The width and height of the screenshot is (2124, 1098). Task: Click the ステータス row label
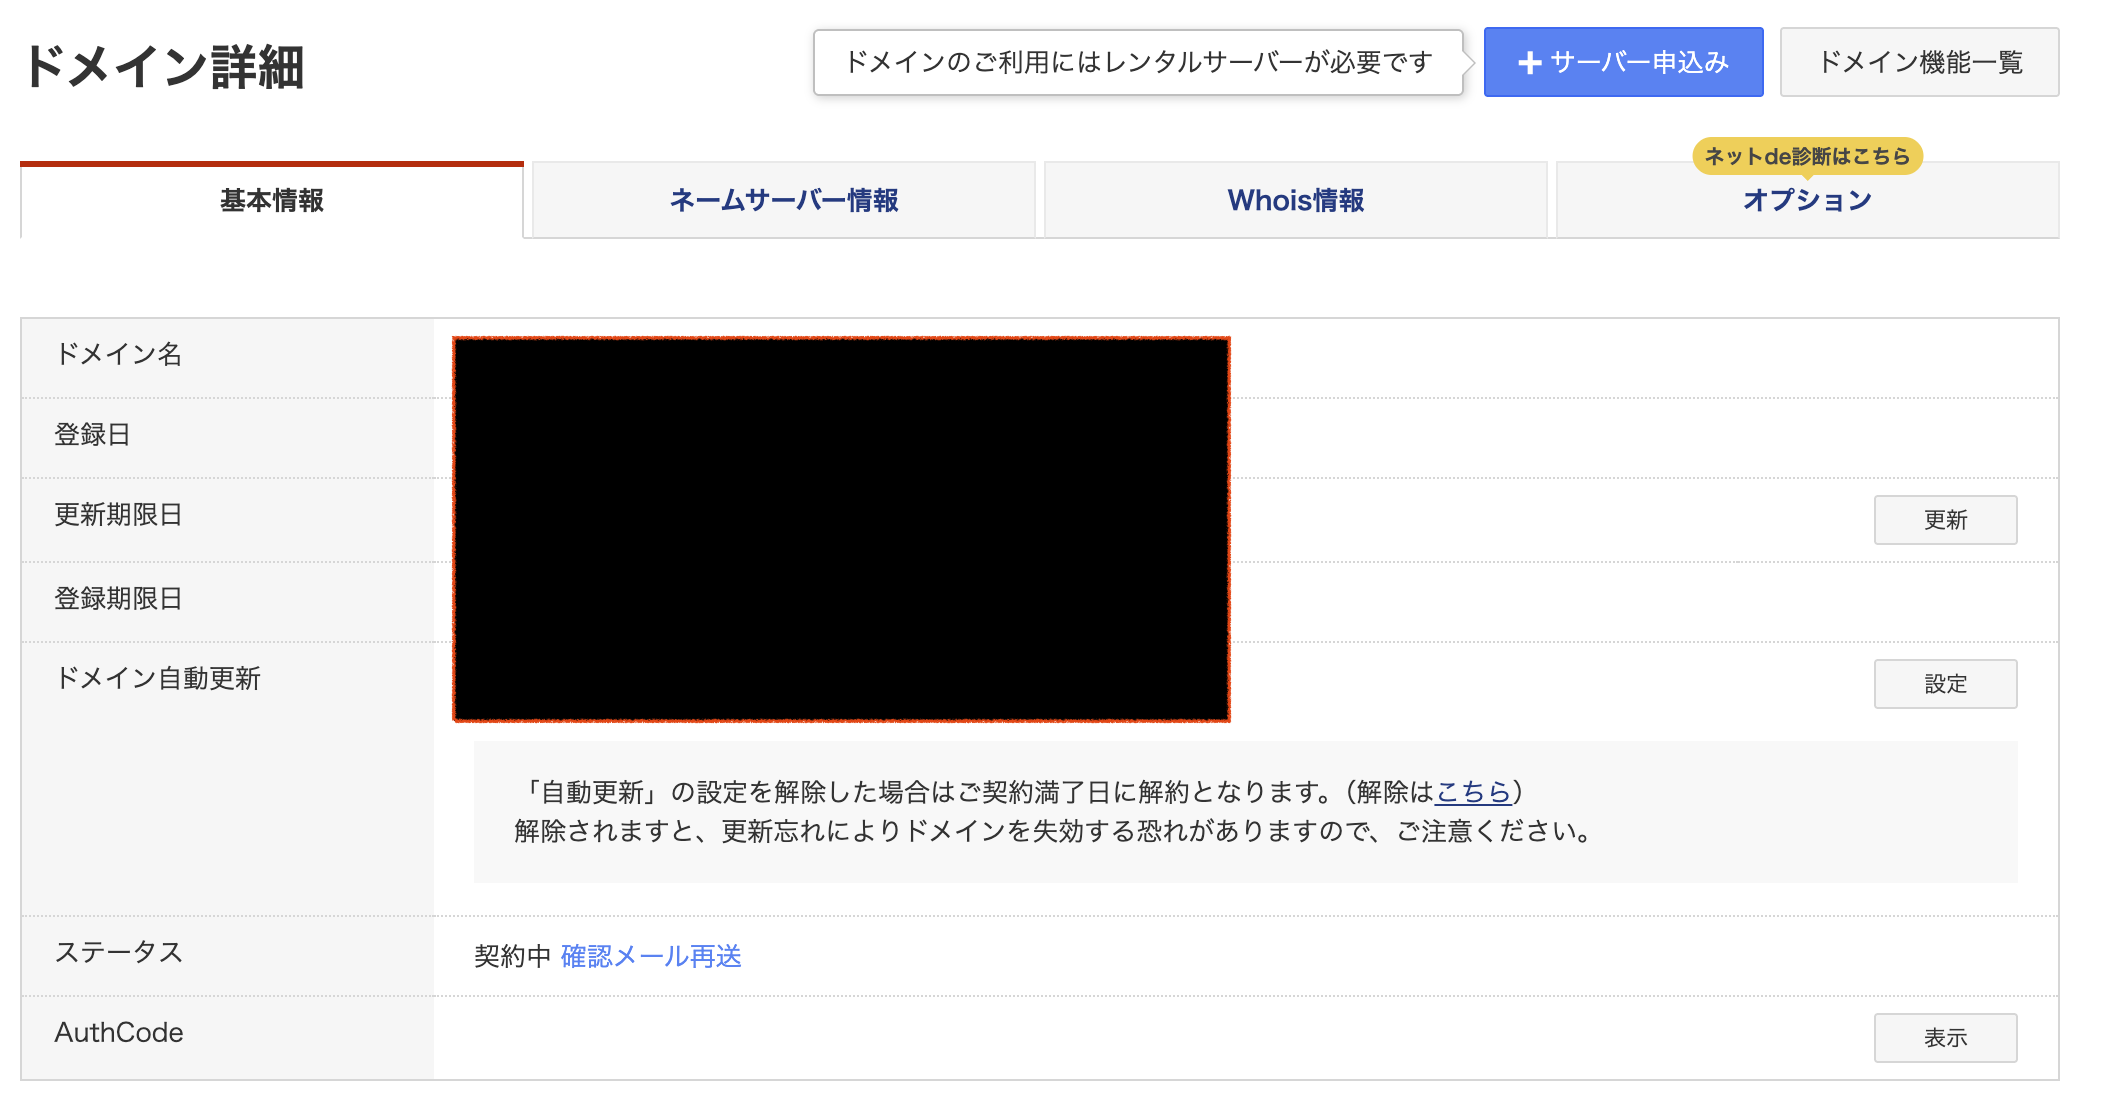coord(119,952)
